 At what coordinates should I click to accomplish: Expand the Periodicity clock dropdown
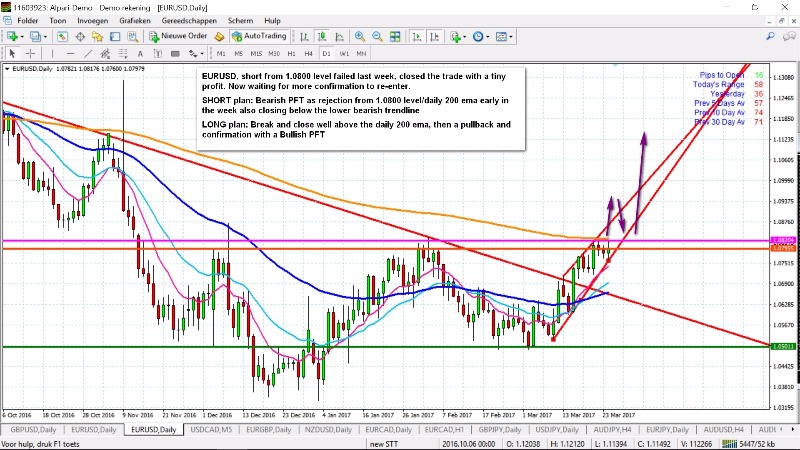[x=489, y=36]
